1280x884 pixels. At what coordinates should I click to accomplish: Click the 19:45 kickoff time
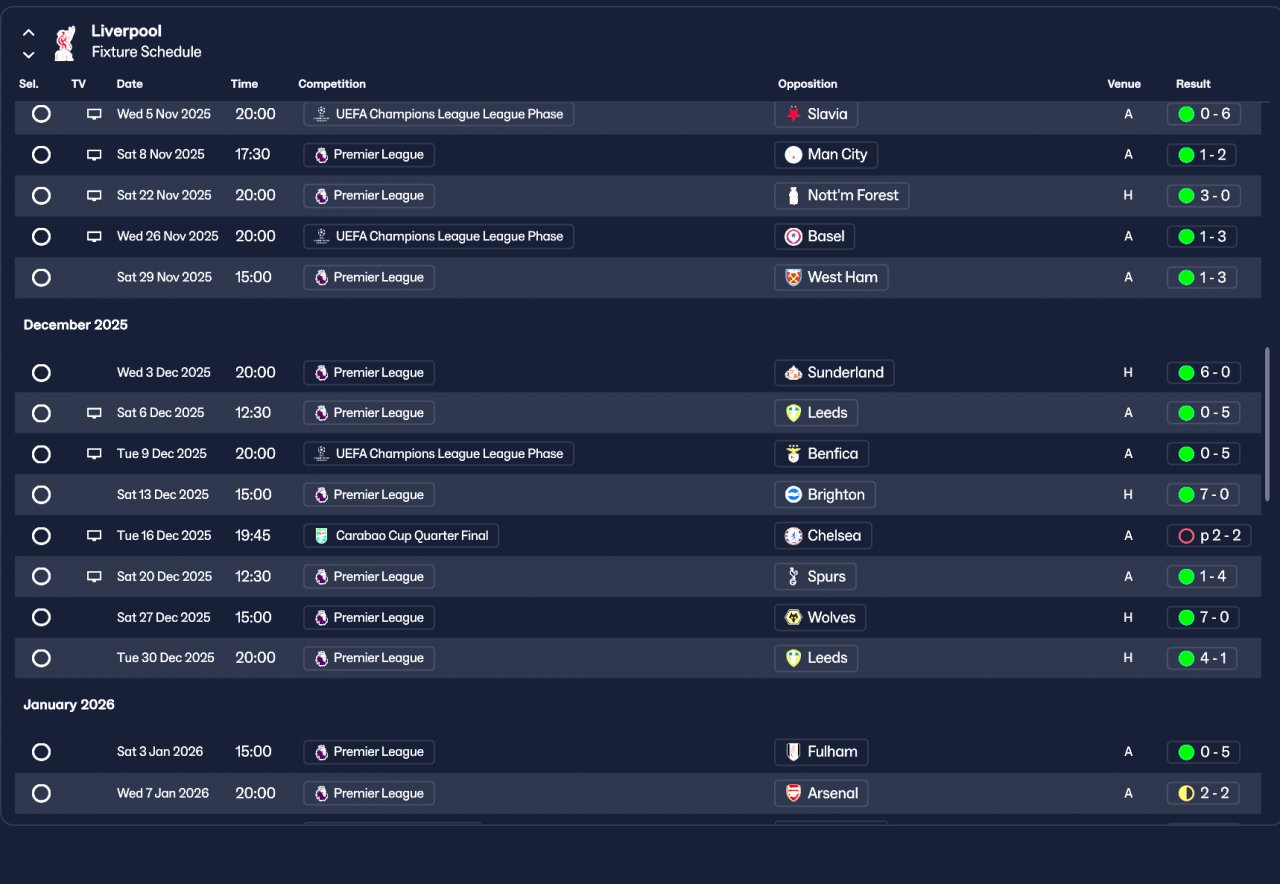pyautogui.click(x=253, y=536)
